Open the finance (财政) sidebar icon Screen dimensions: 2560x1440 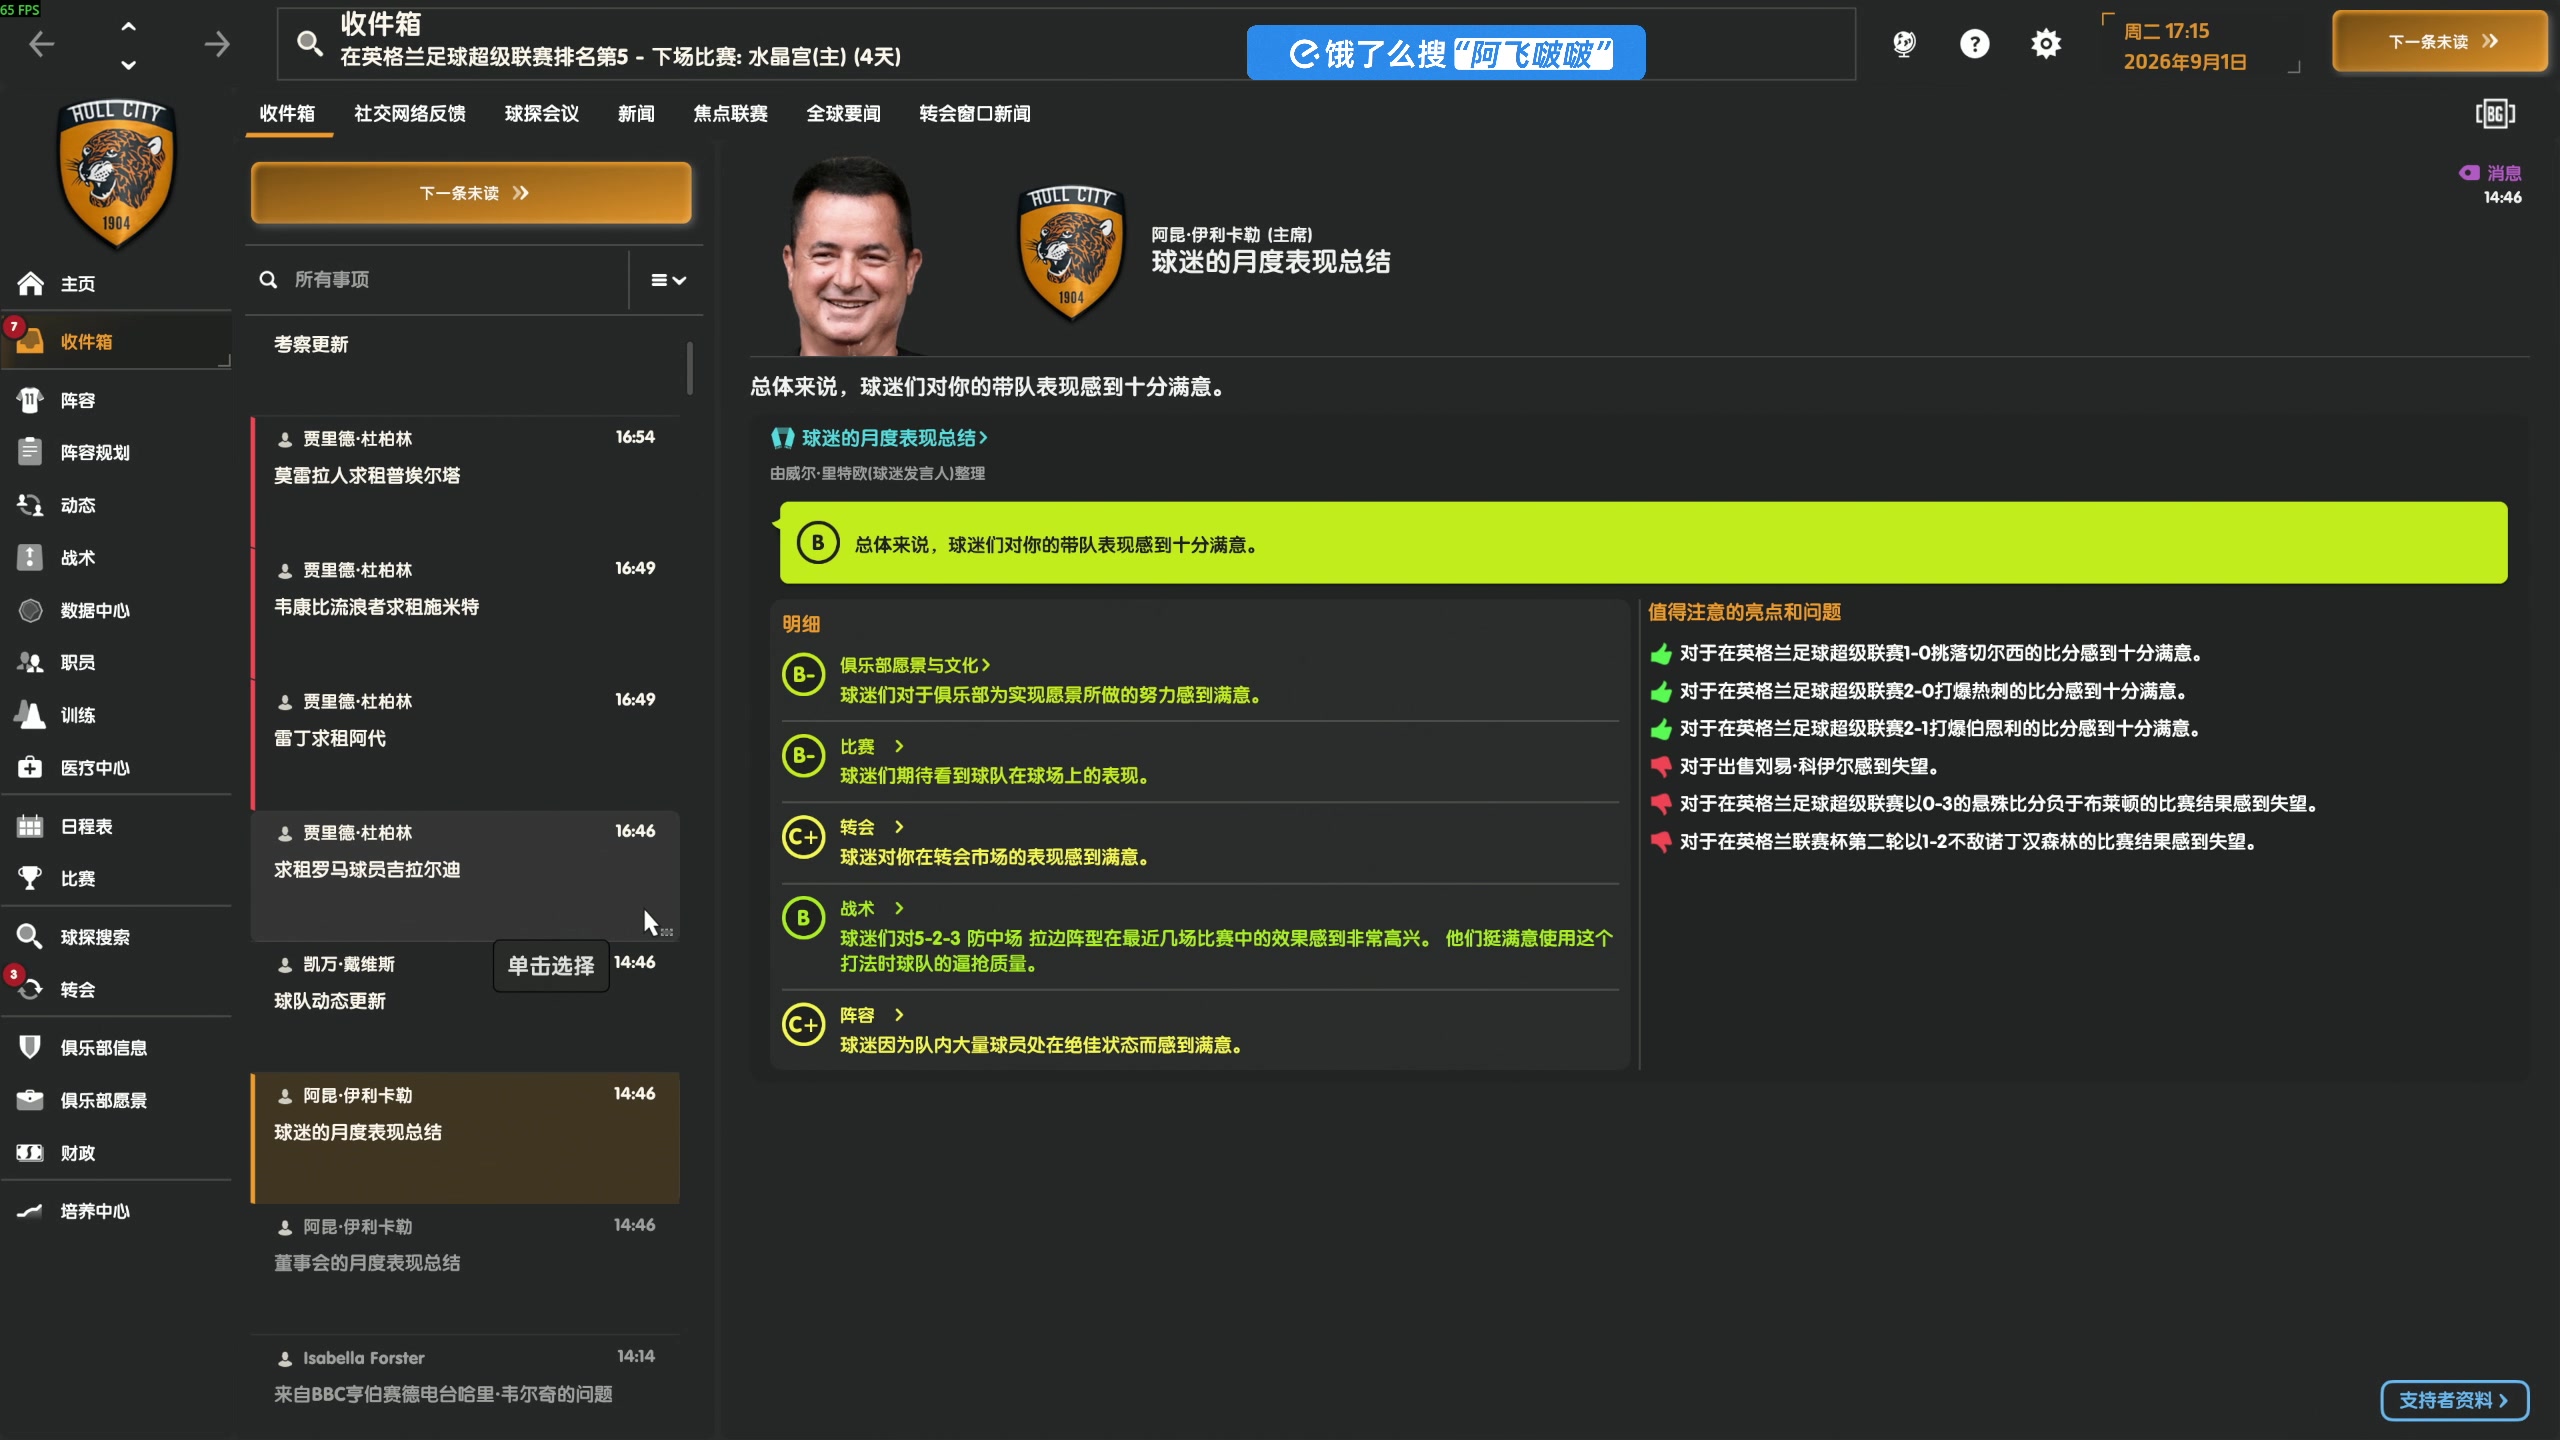[30, 1153]
